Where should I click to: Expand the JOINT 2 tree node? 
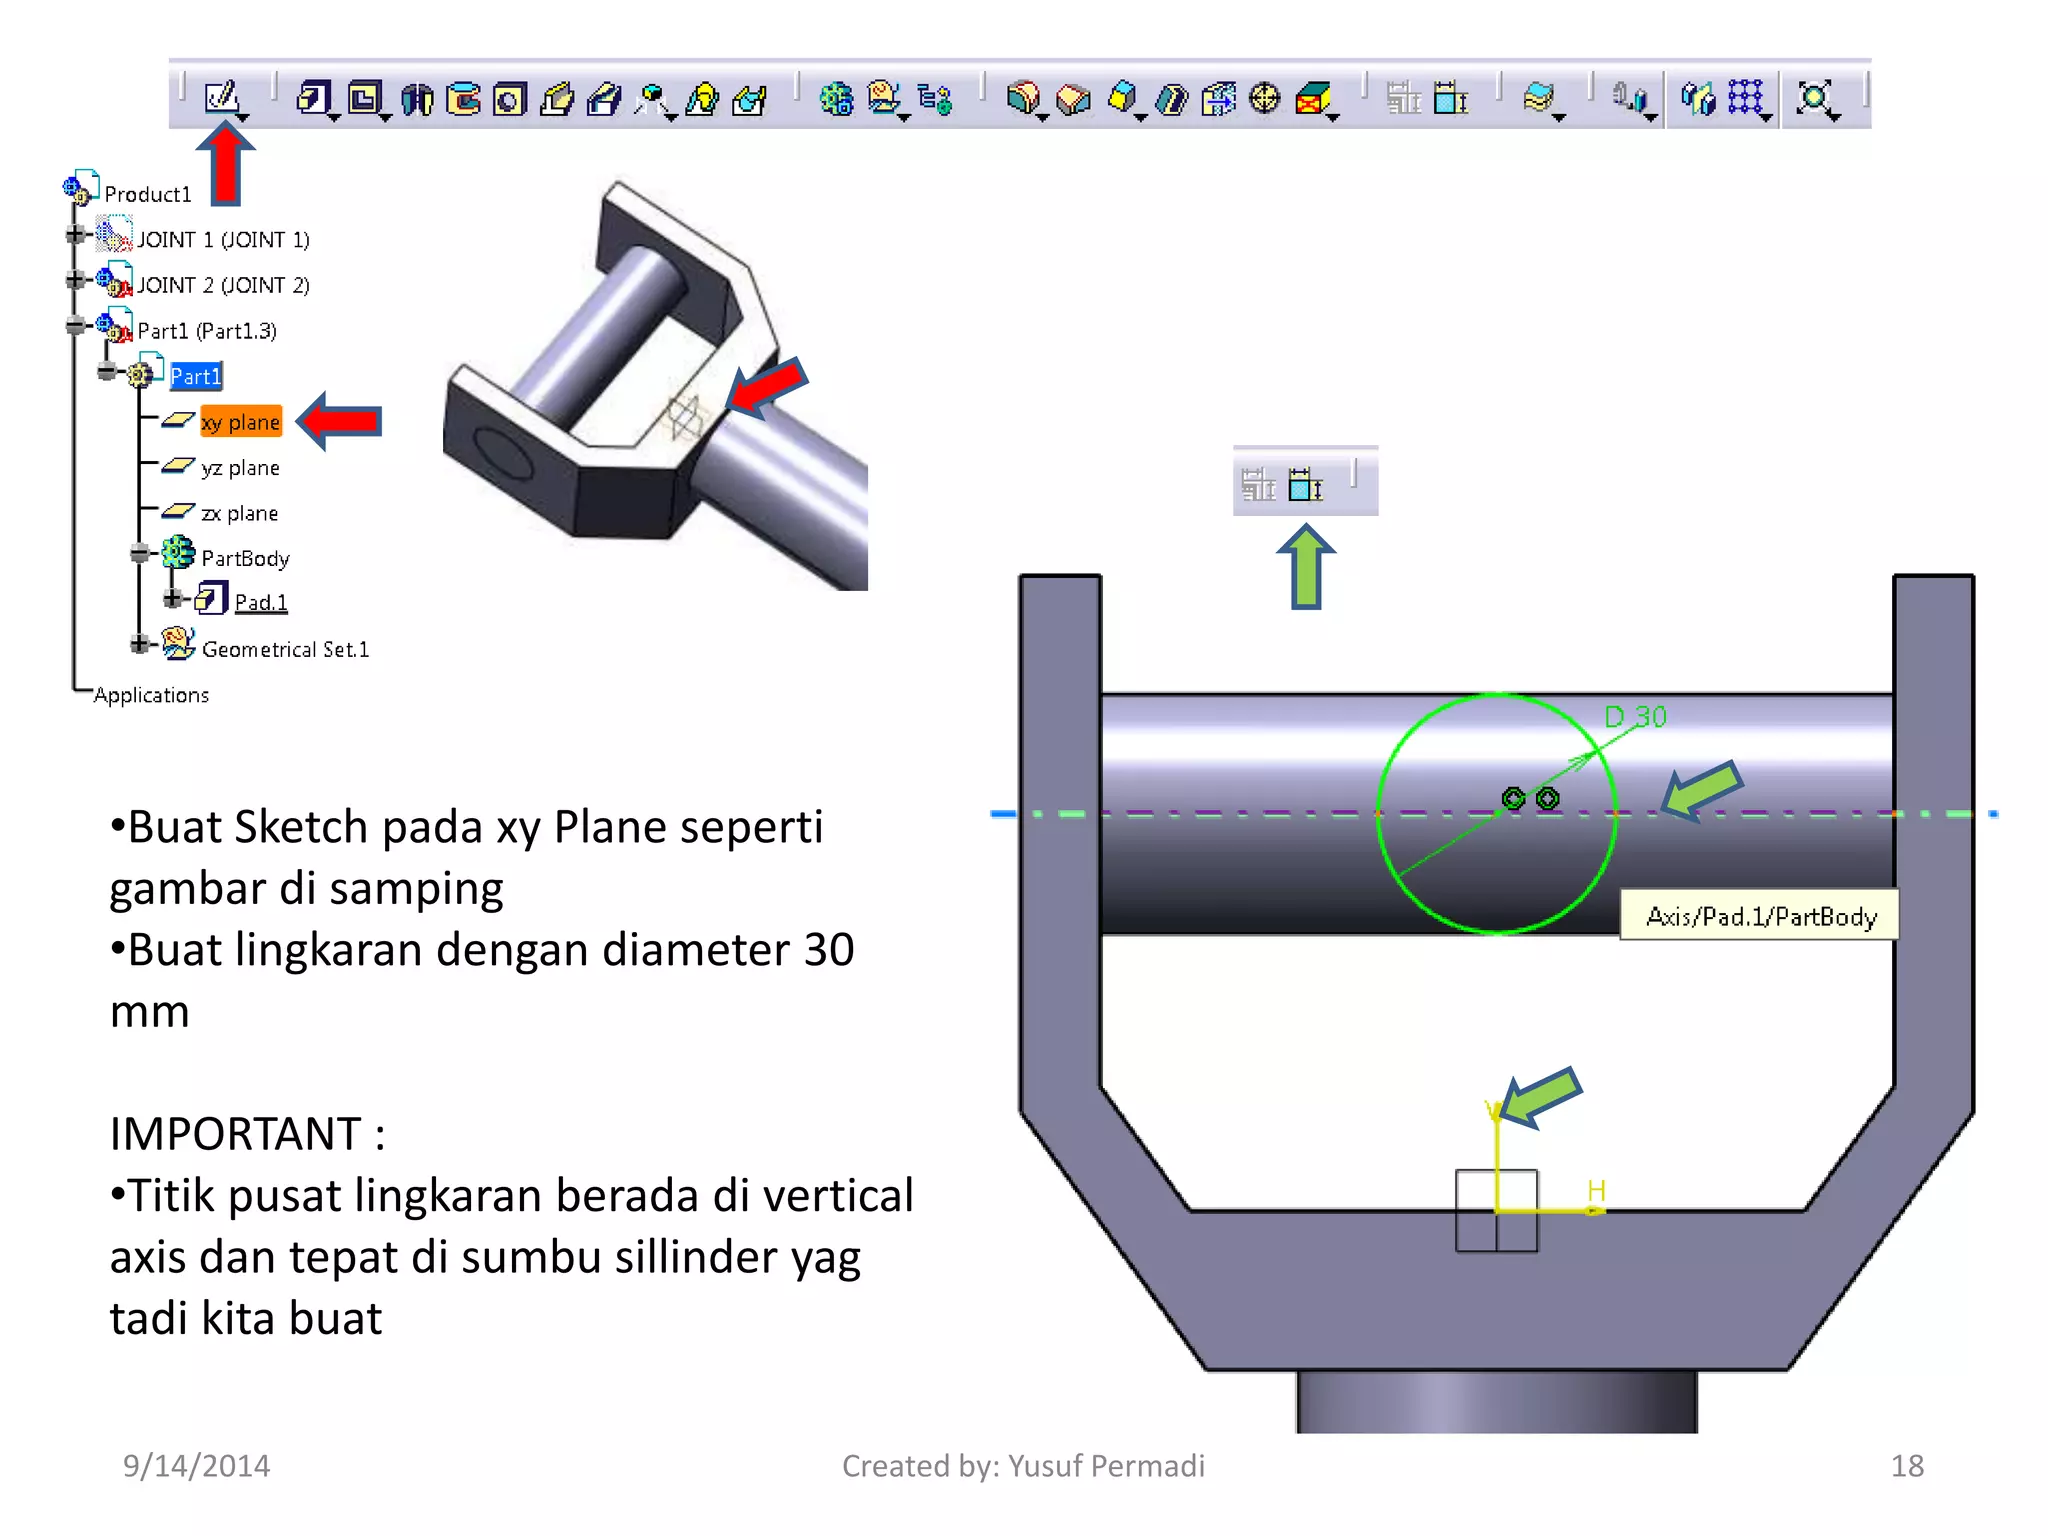75,280
